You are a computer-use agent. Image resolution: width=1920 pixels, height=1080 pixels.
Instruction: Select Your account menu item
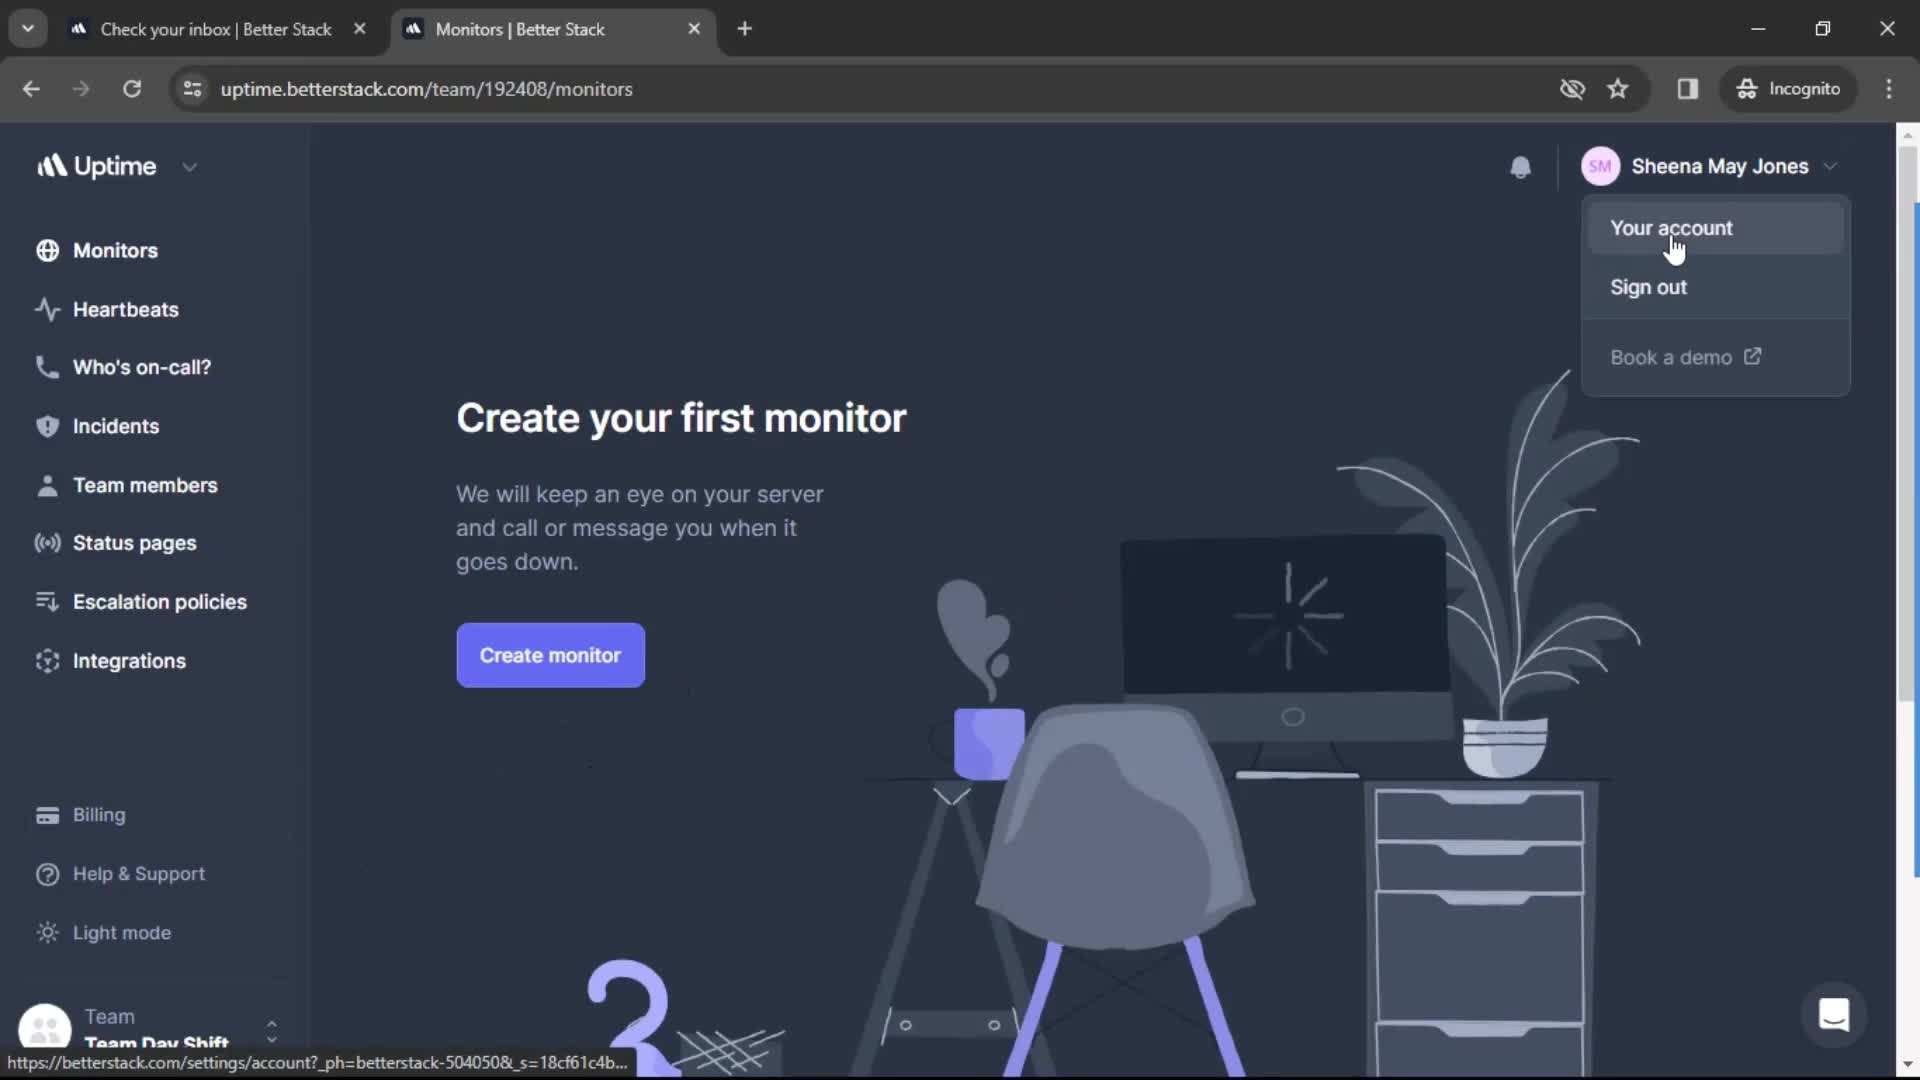click(x=1672, y=227)
